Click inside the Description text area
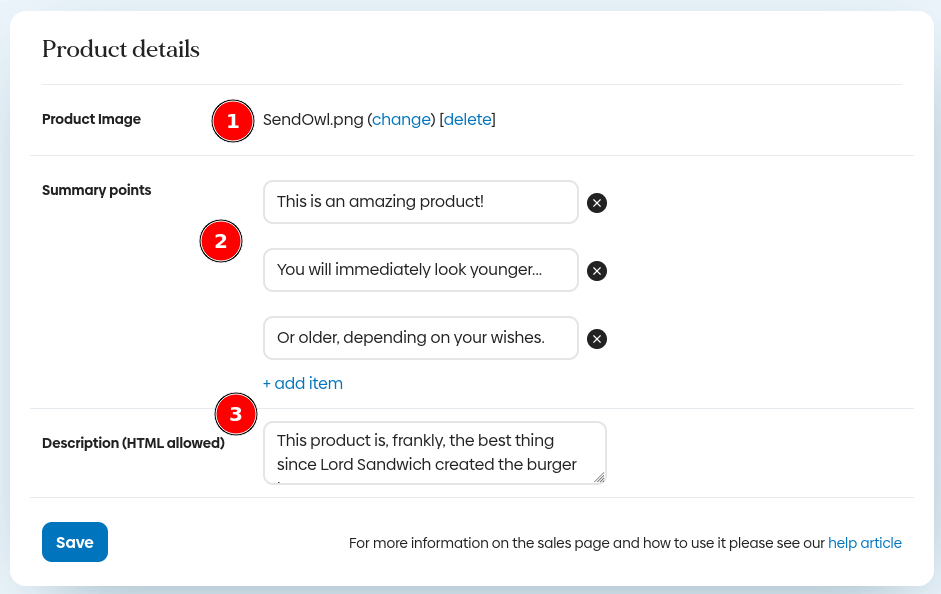The image size is (941, 594). [430, 452]
